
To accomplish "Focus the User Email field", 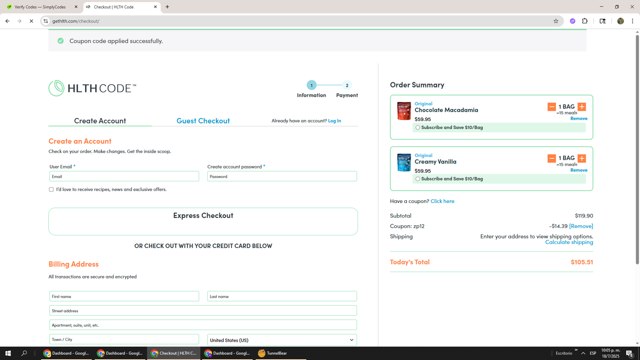I will [x=124, y=176].
